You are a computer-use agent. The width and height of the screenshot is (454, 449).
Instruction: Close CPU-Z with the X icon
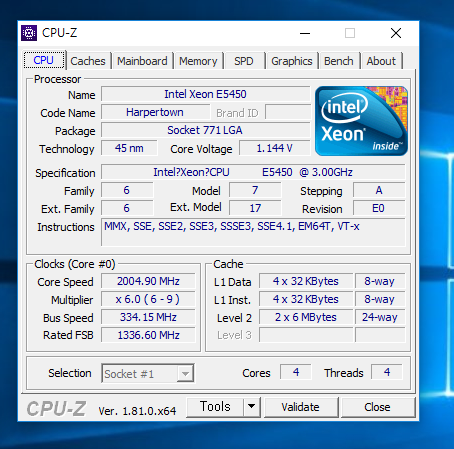(x=396, y=33)
